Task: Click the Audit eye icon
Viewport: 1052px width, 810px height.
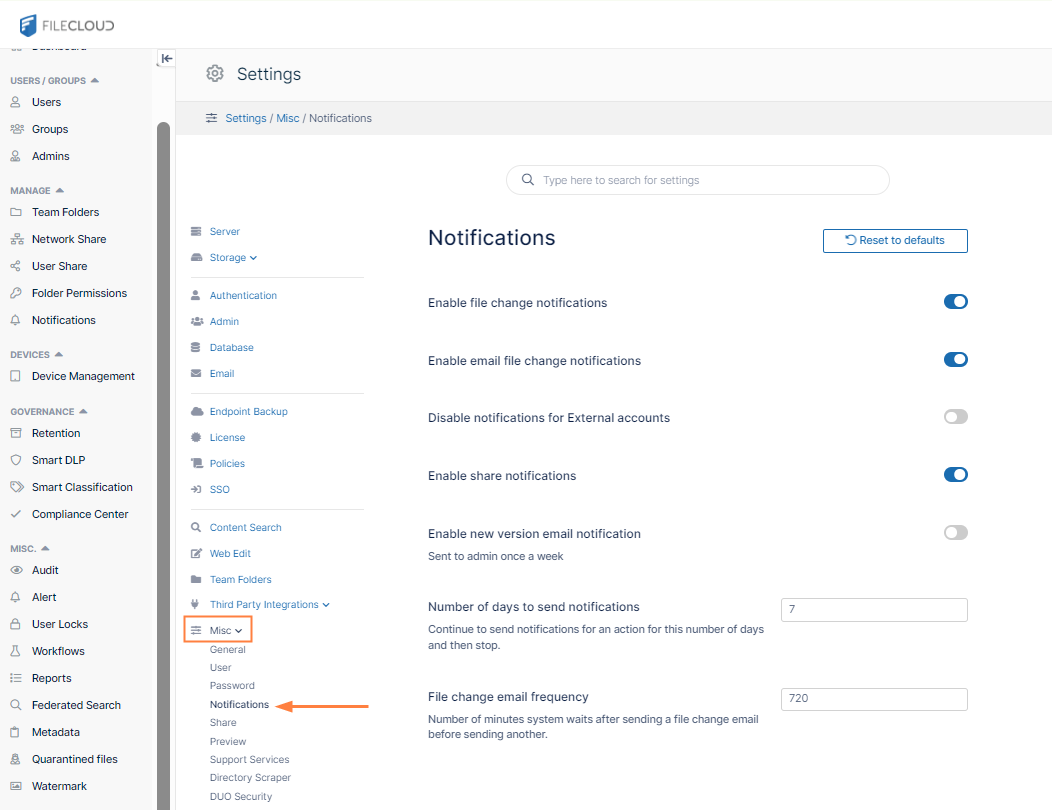Action: click(16, 570)
